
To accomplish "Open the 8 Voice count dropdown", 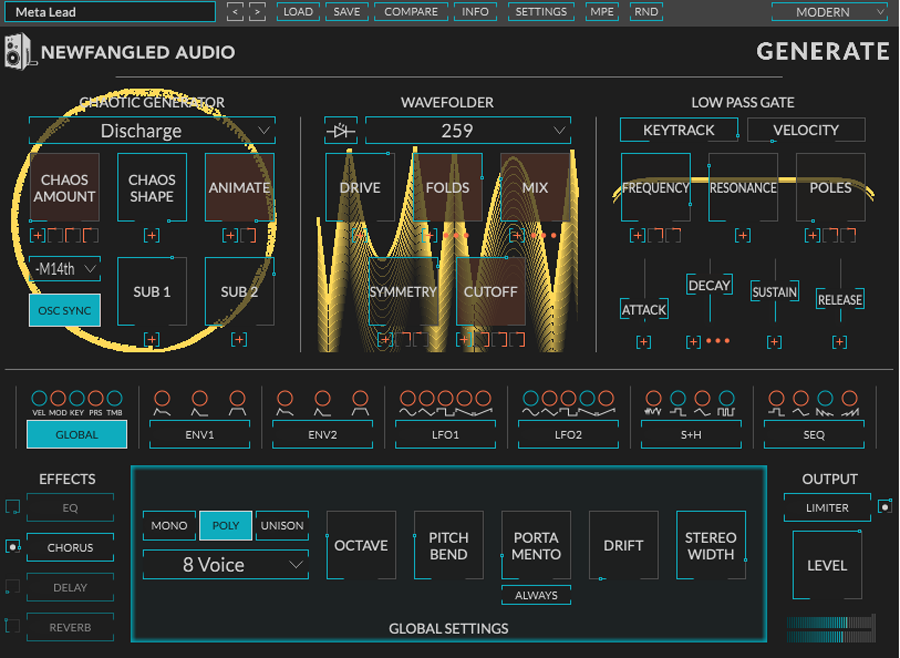I will coord(226,565).
